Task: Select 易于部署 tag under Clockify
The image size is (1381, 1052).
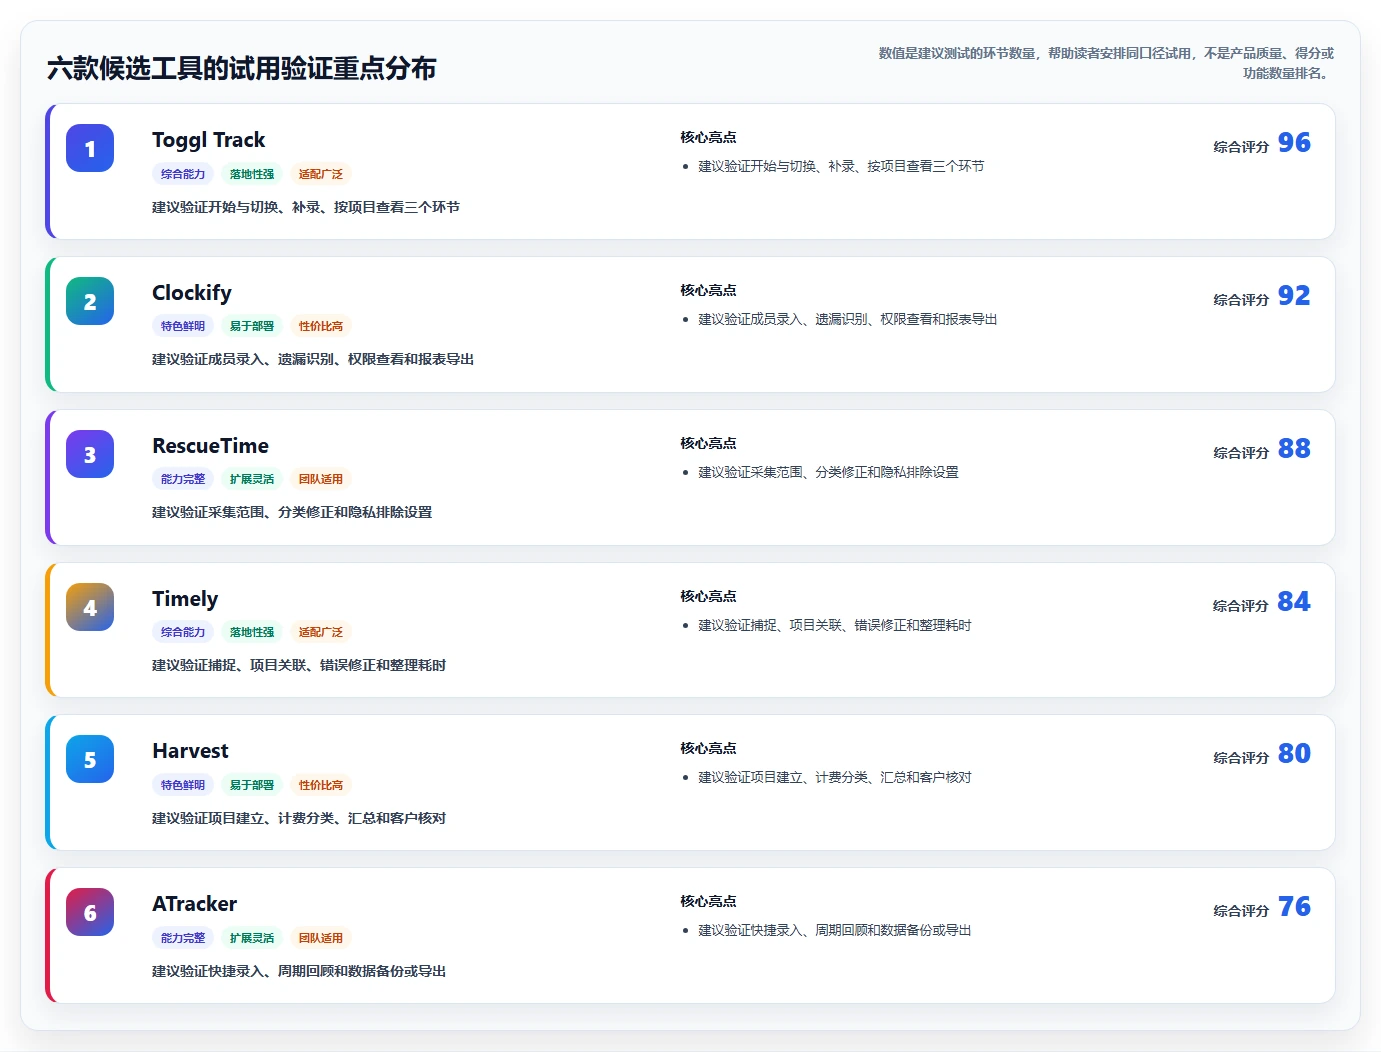Action: pos(252,326)
